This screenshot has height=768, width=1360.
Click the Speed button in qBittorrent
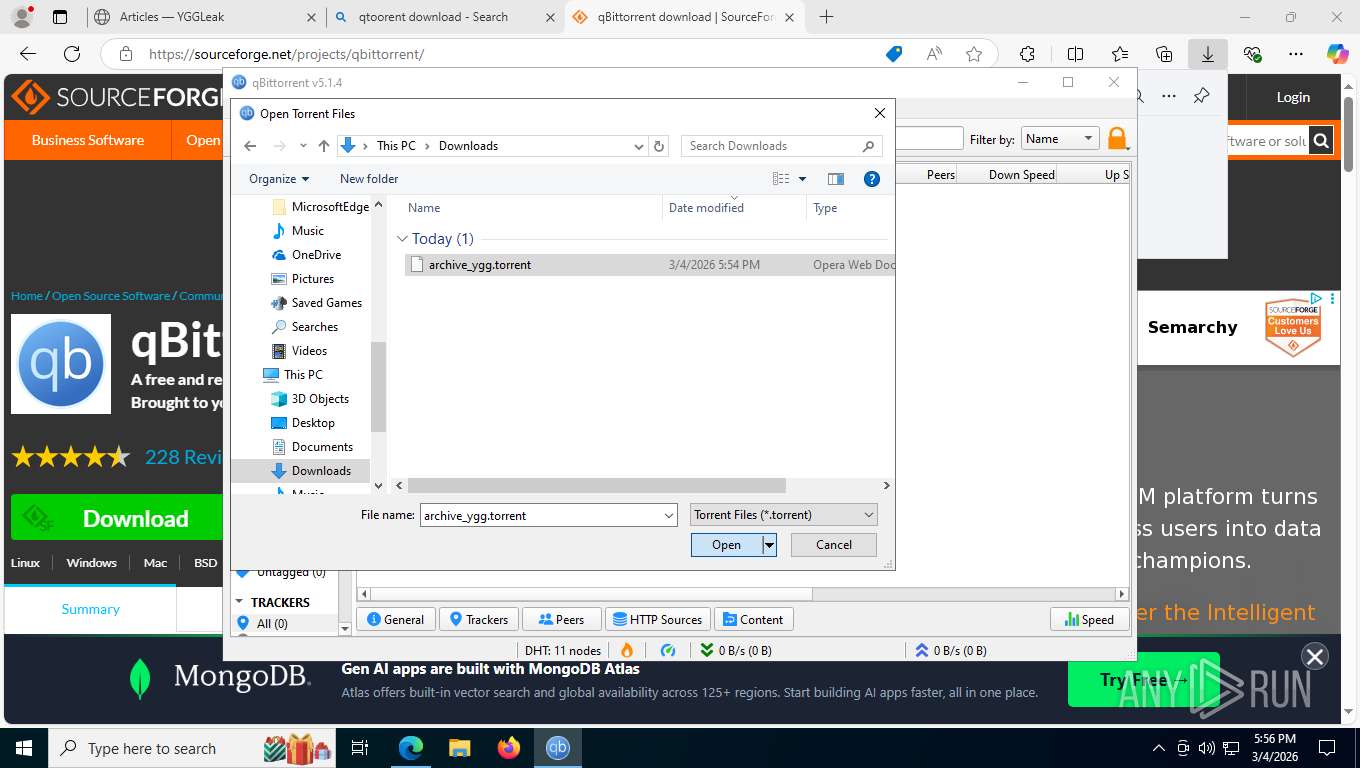pos(1089,620)
